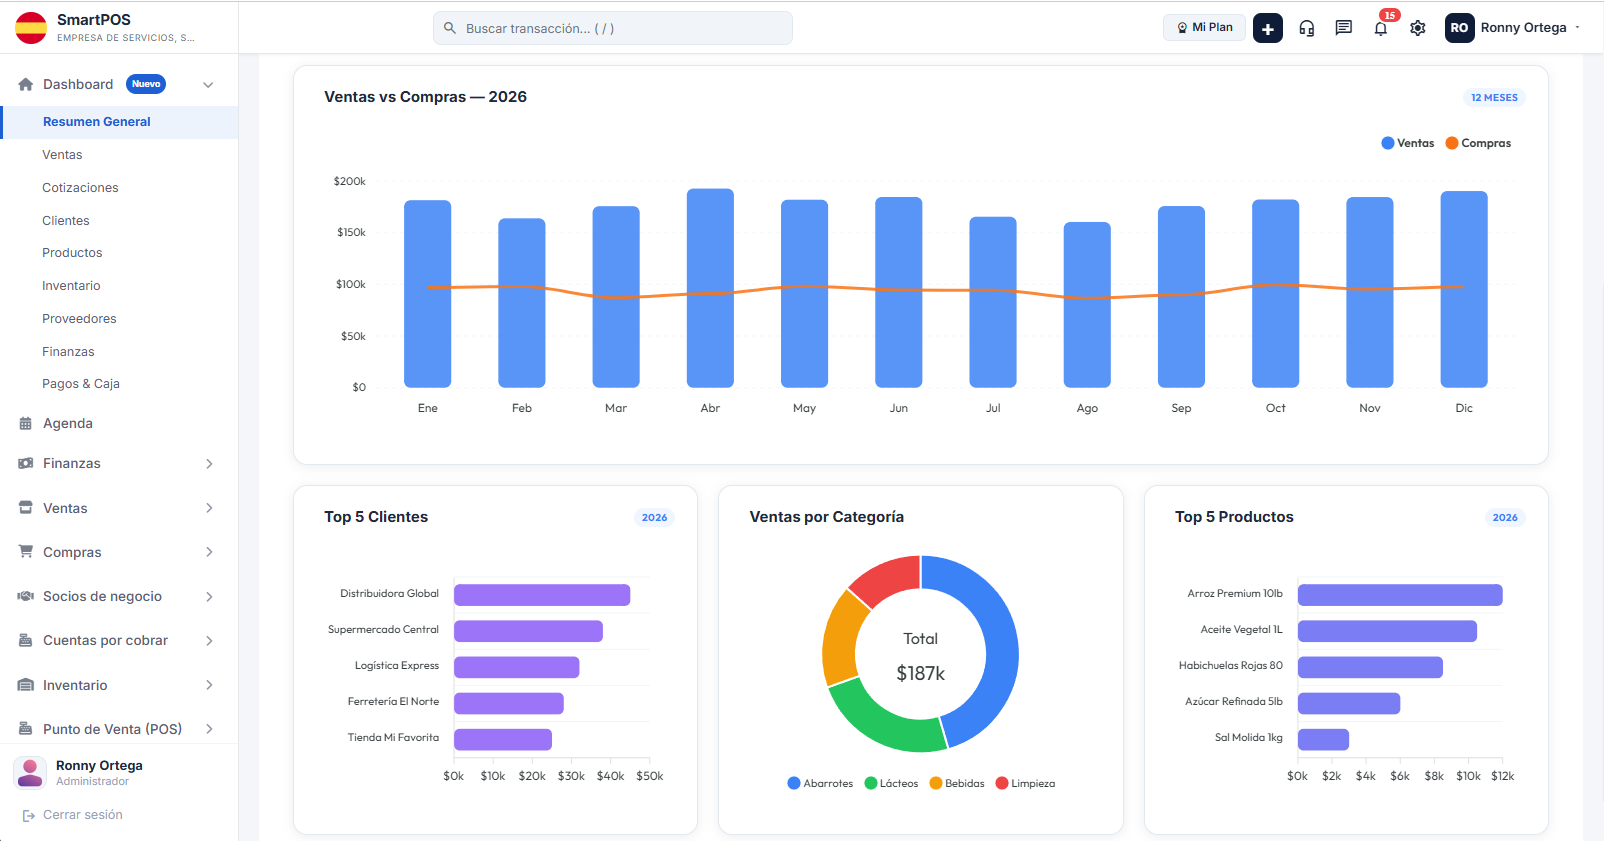Toggle Abarrotes category in donut legend
Screen dimensions: 1604x841
click(x=820, y=783)
